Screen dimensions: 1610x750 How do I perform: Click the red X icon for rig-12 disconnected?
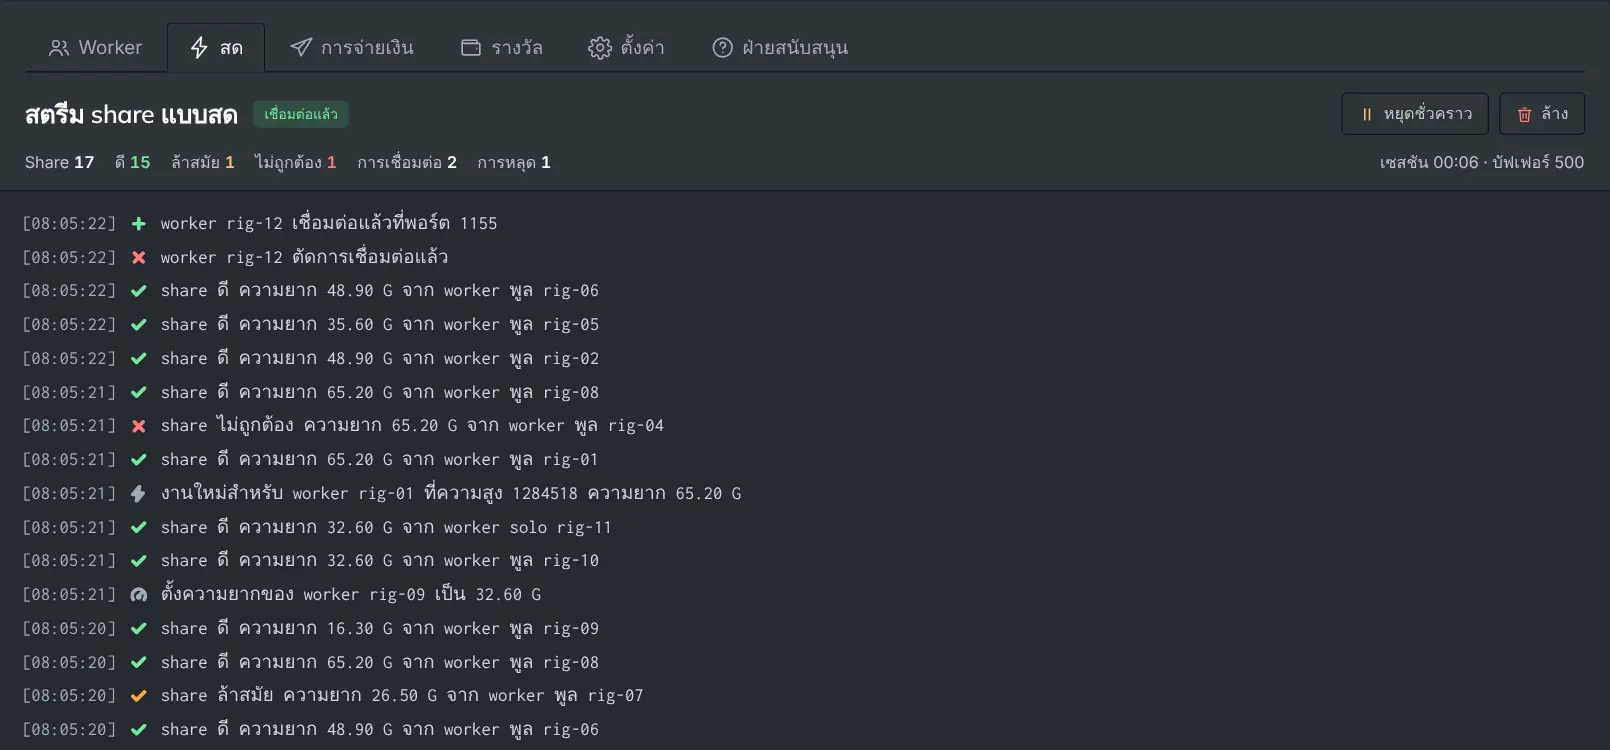point(139,258)
